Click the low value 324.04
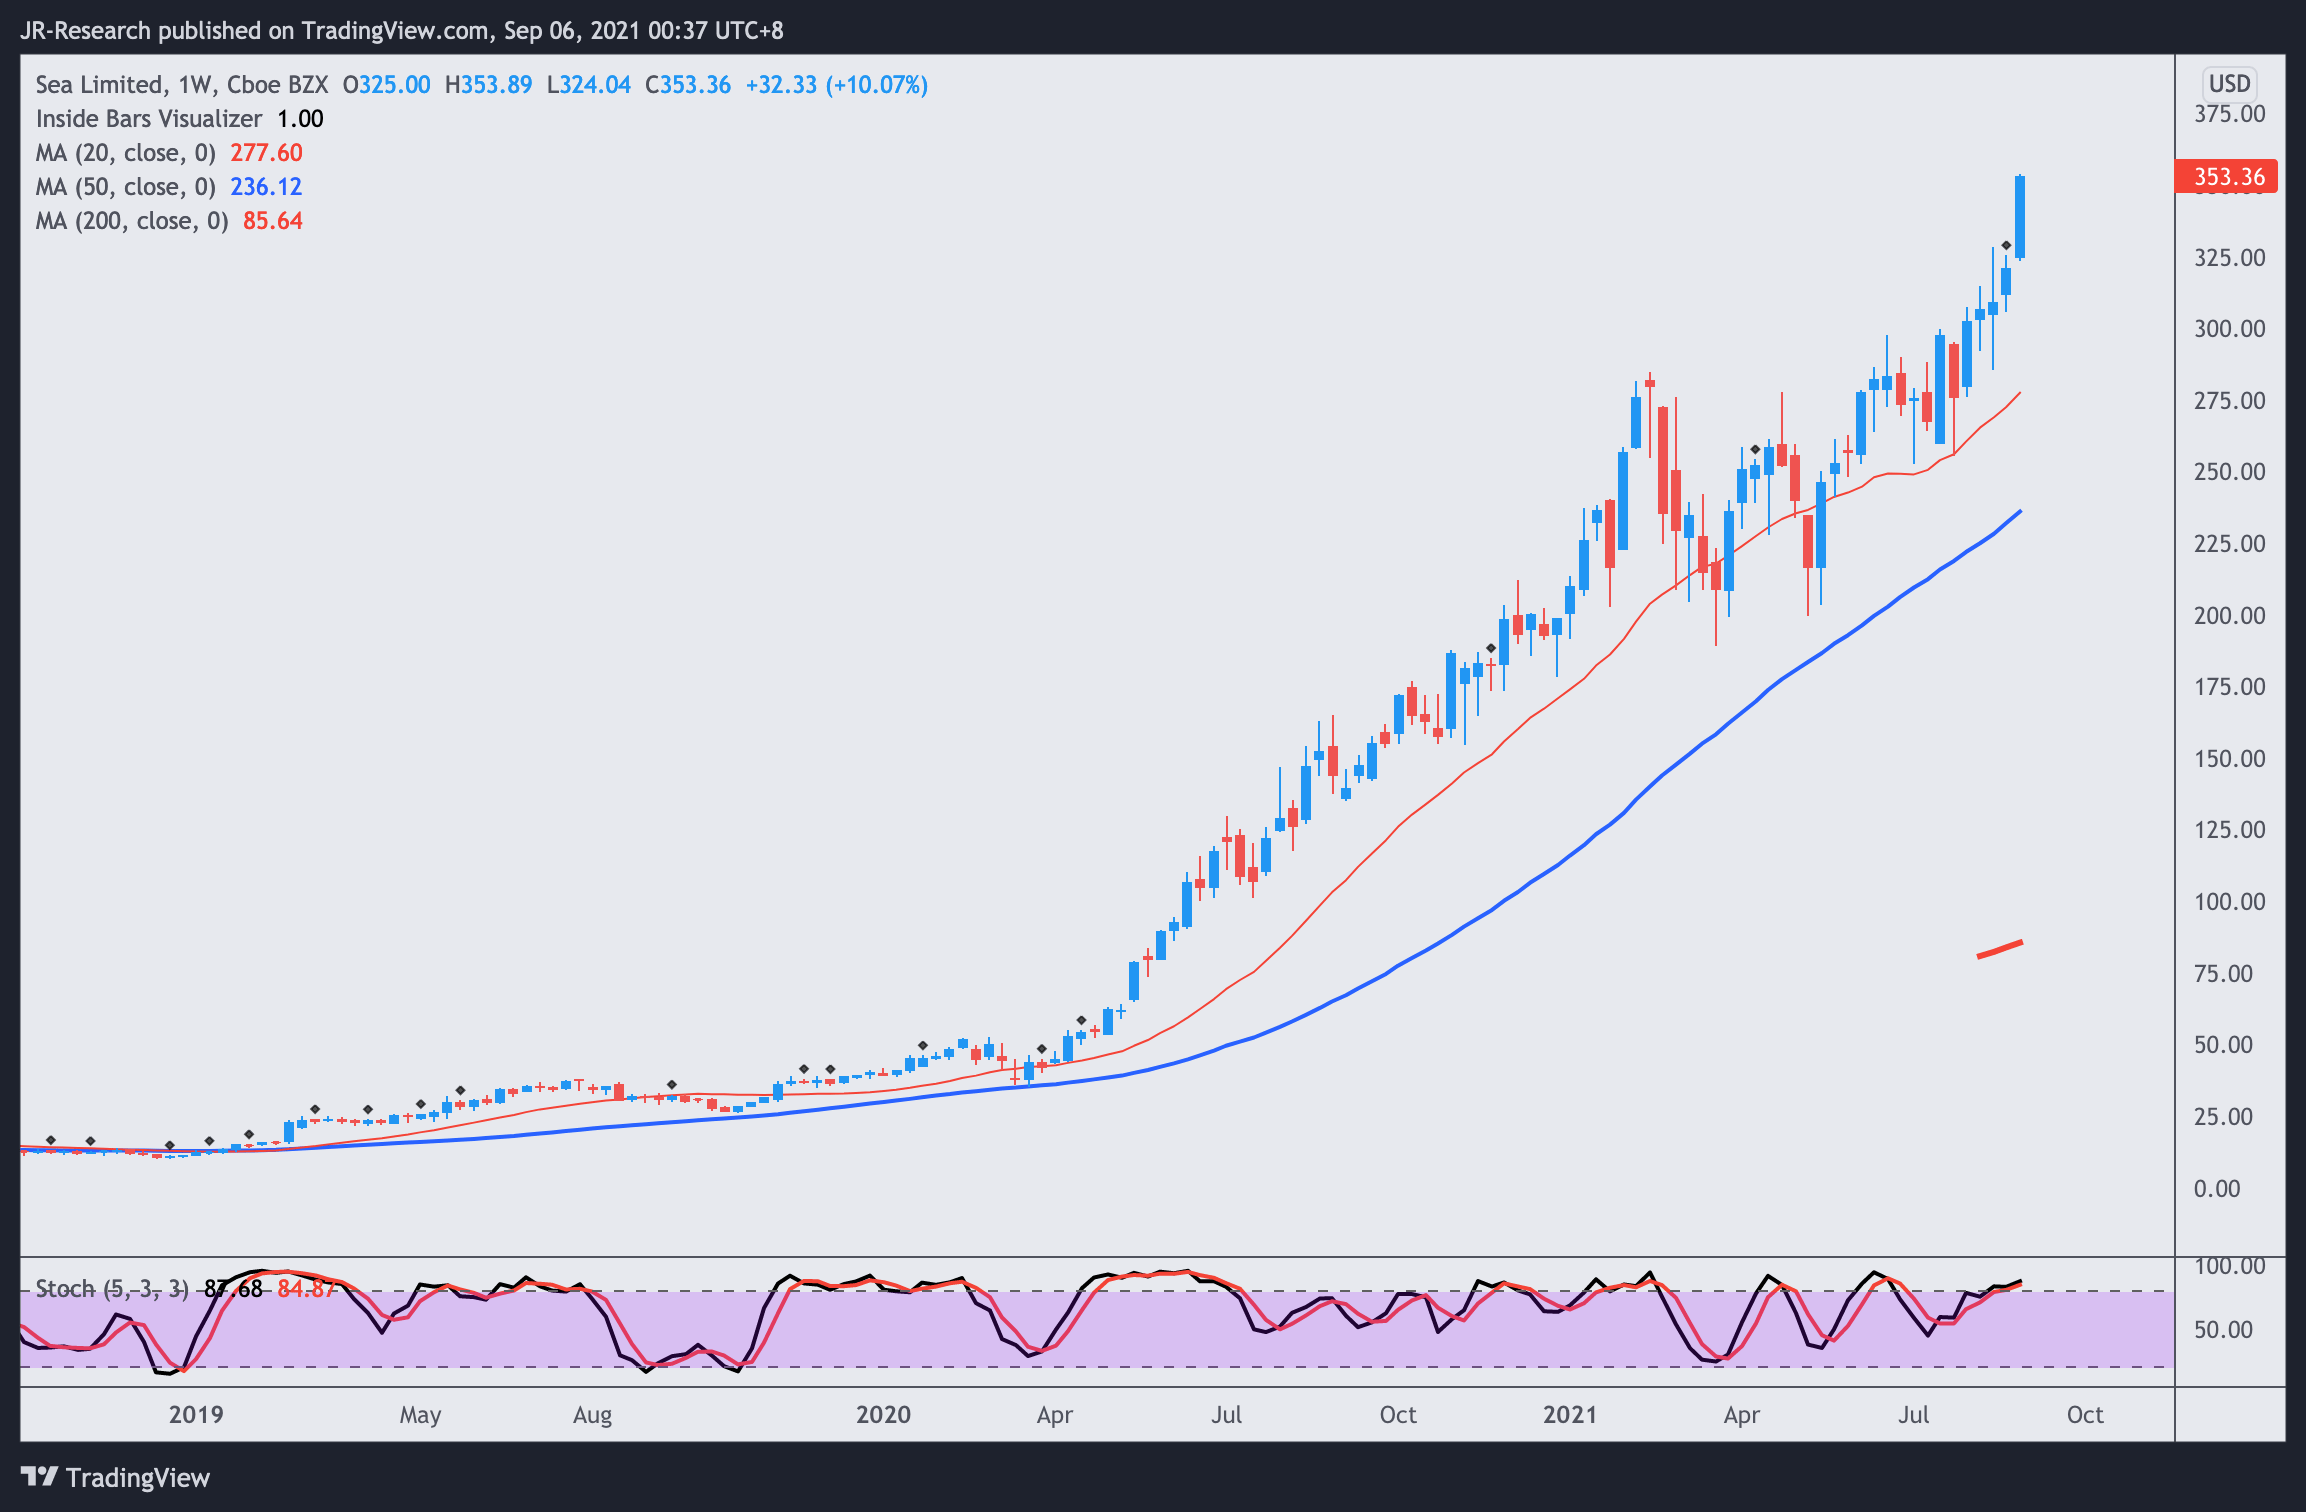Viewport: 2306px width, 1512px height. click(x=594, y=85)
